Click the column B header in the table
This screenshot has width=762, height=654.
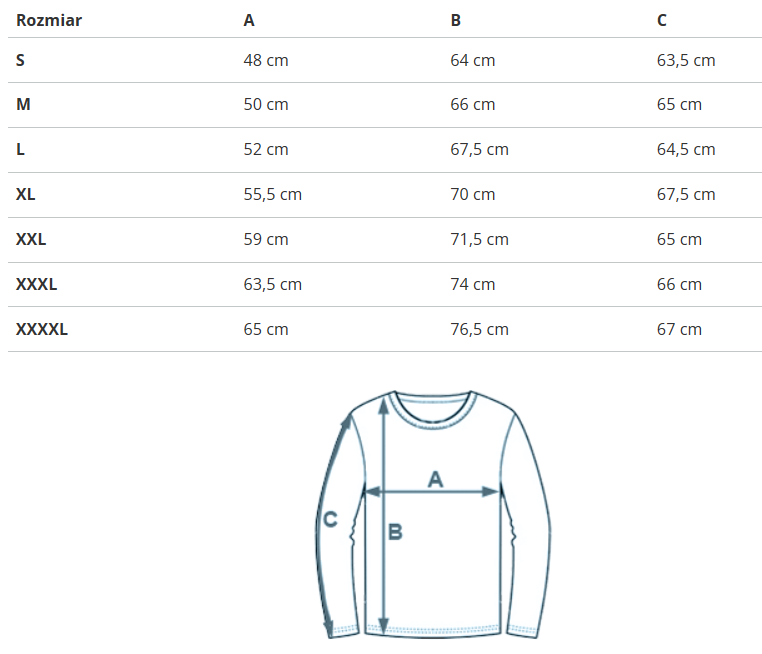point(456,20)
